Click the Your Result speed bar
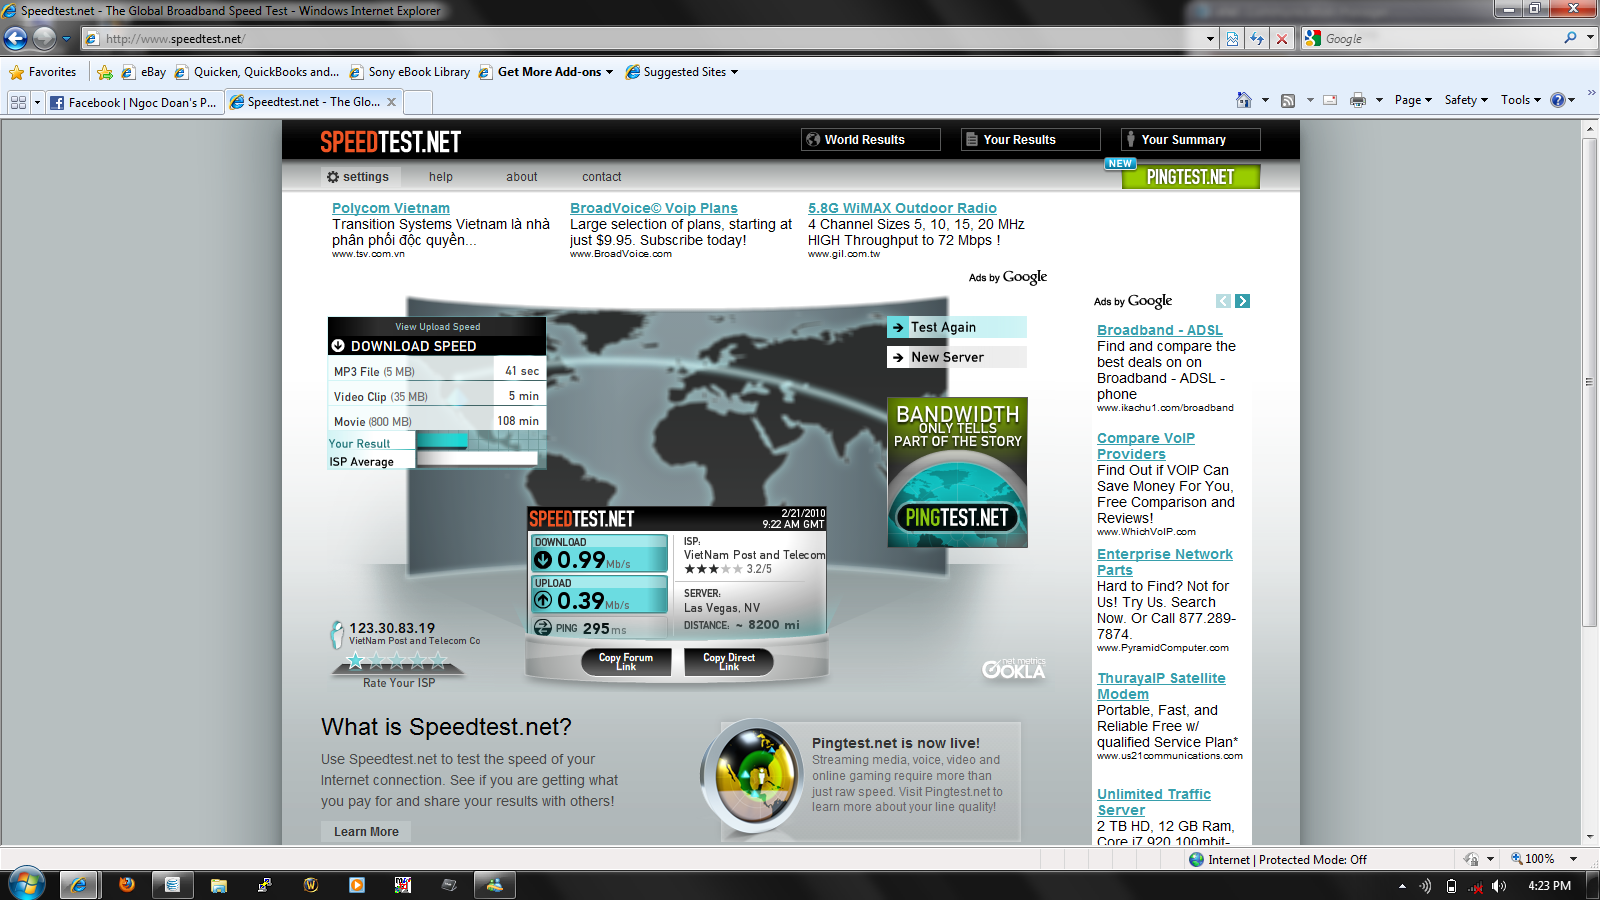Screen dimensions: 1600x900 coord(442,441)
